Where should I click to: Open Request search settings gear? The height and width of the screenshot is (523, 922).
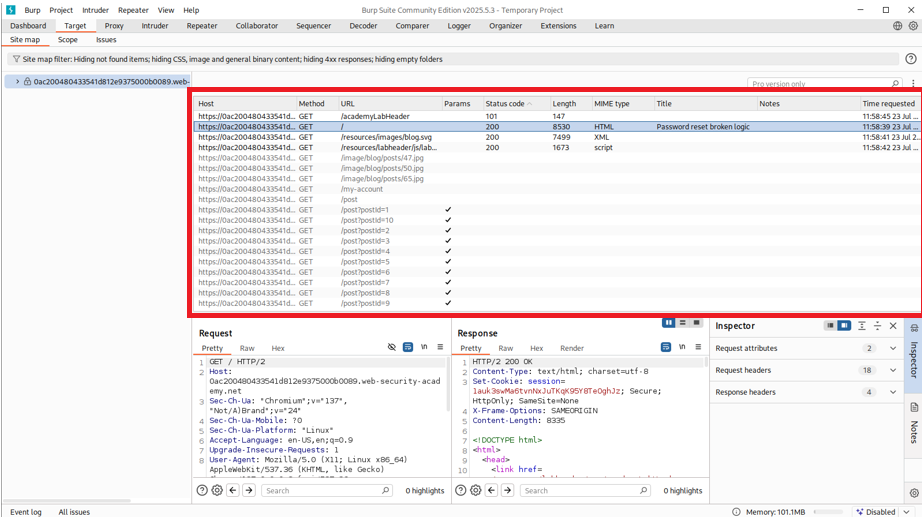[217, 490]
